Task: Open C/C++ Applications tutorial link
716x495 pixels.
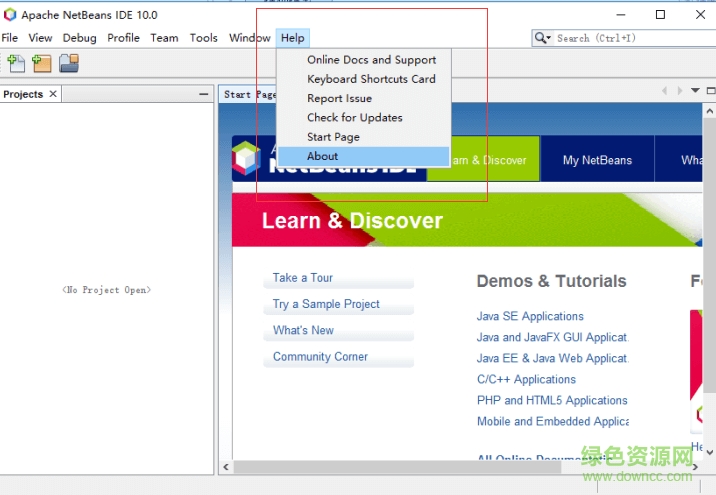Action: click(526, 379)
